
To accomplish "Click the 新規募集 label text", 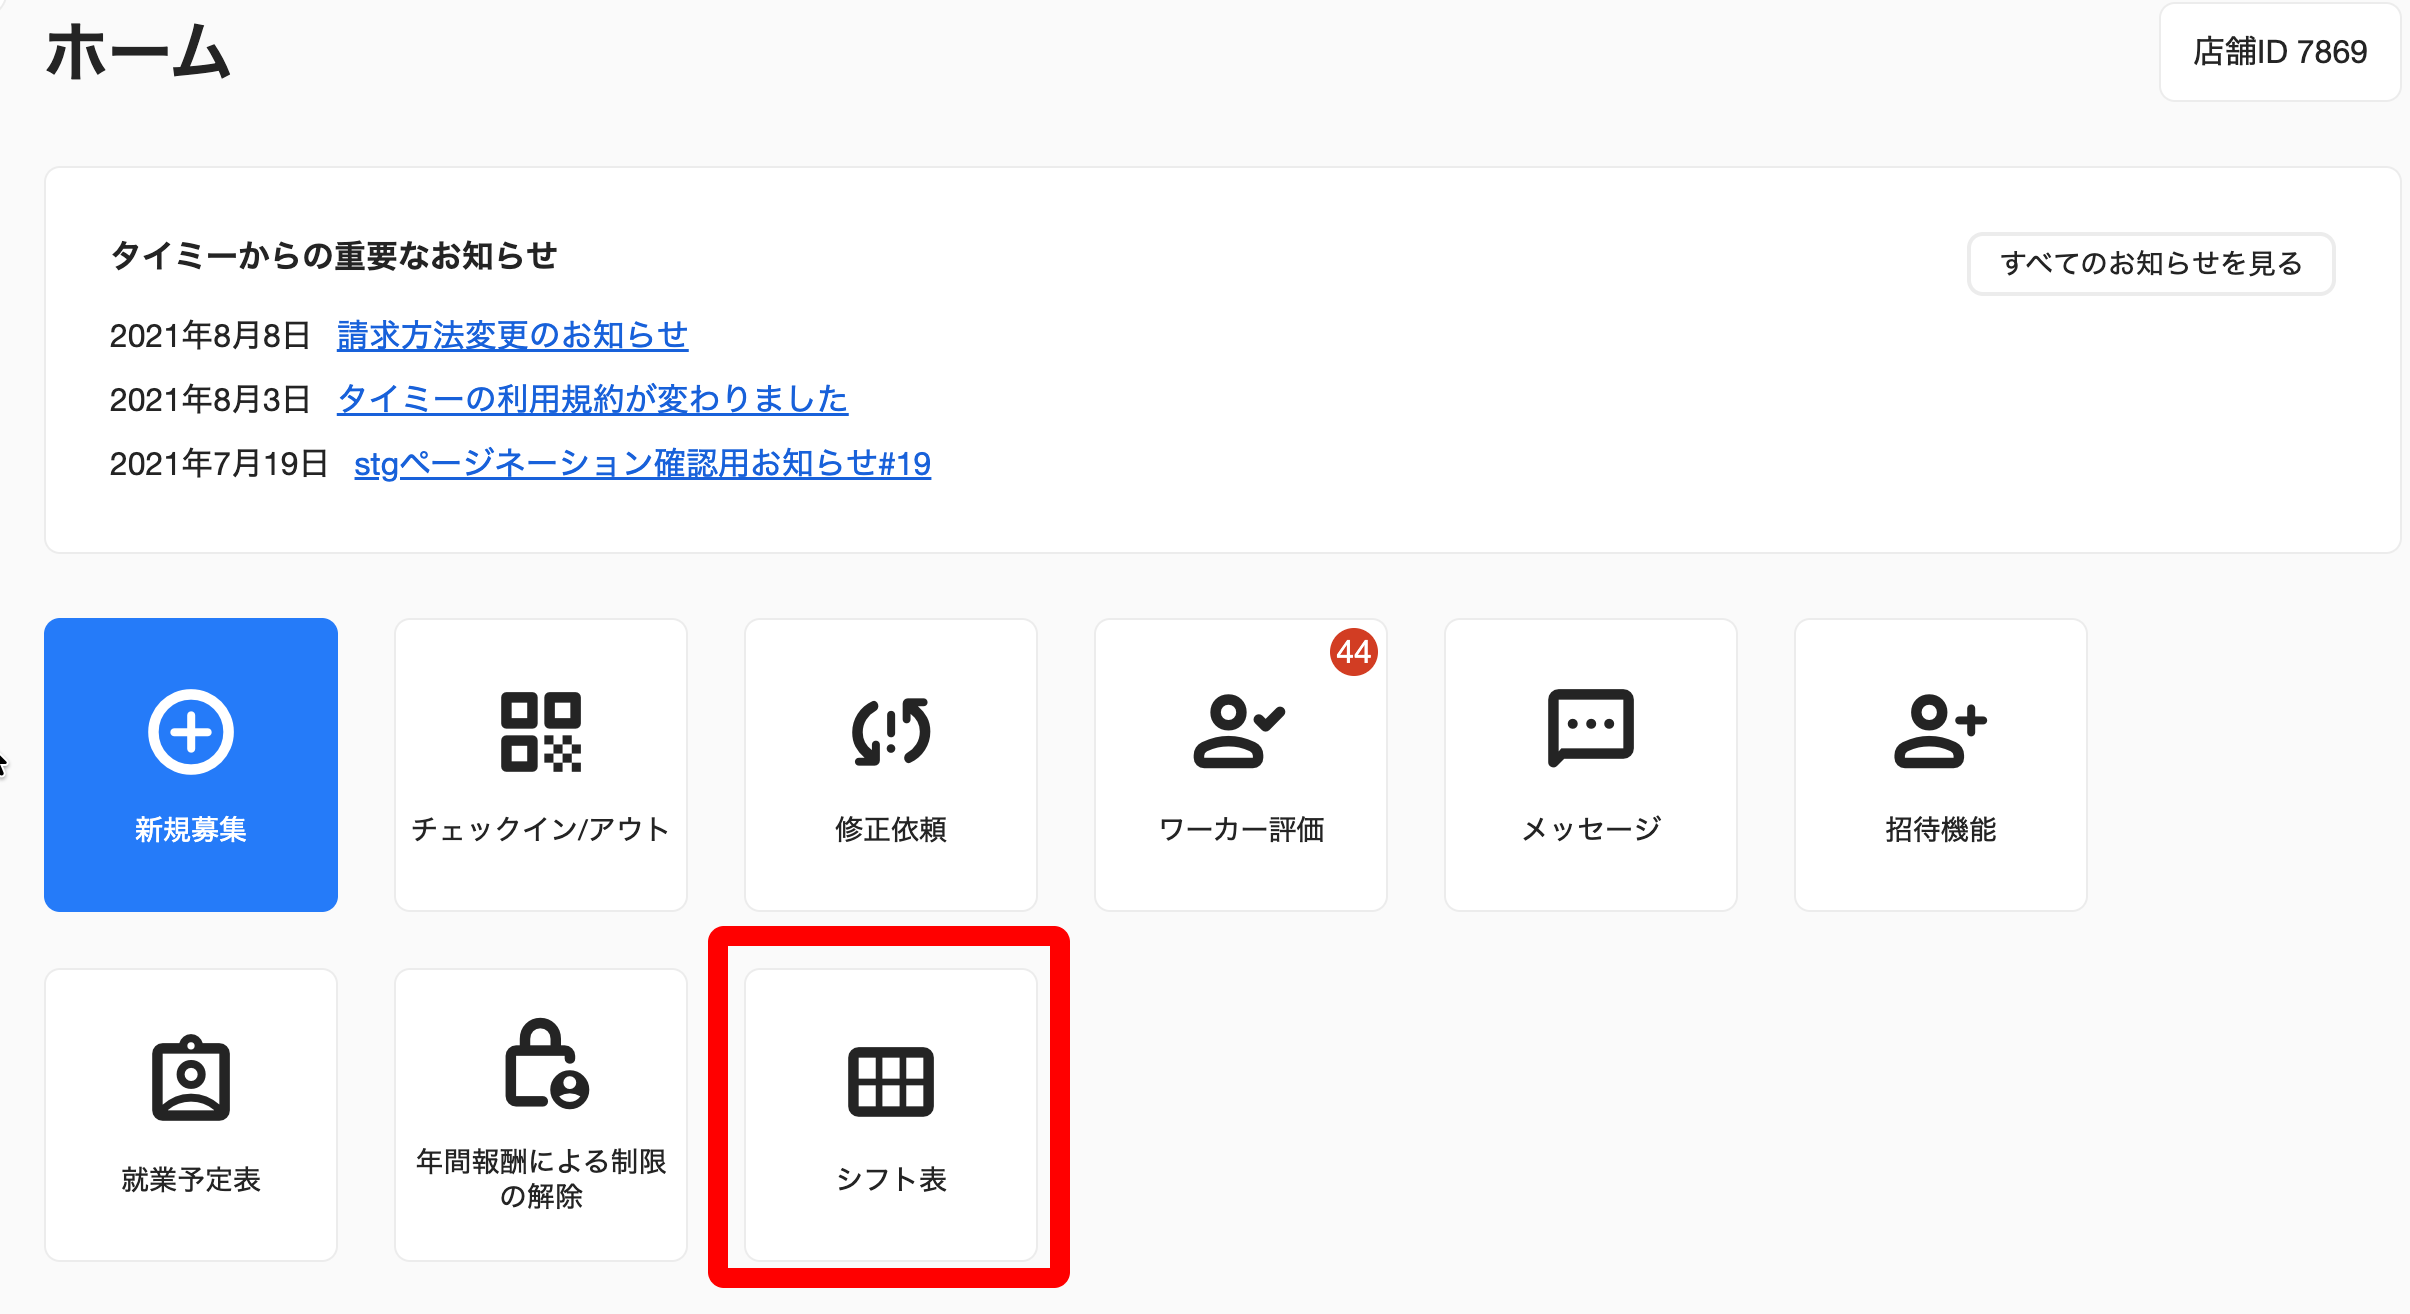I will 191,830.
